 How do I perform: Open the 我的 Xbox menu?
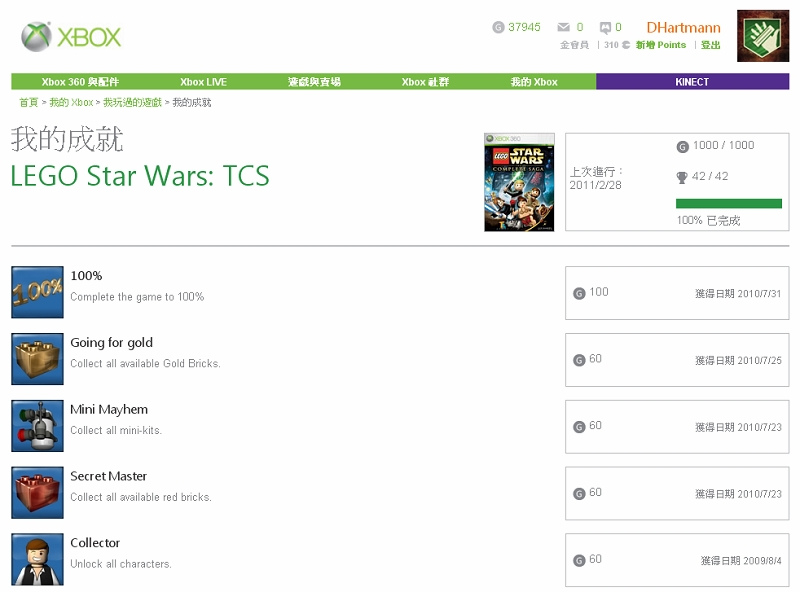click(534, 82)
